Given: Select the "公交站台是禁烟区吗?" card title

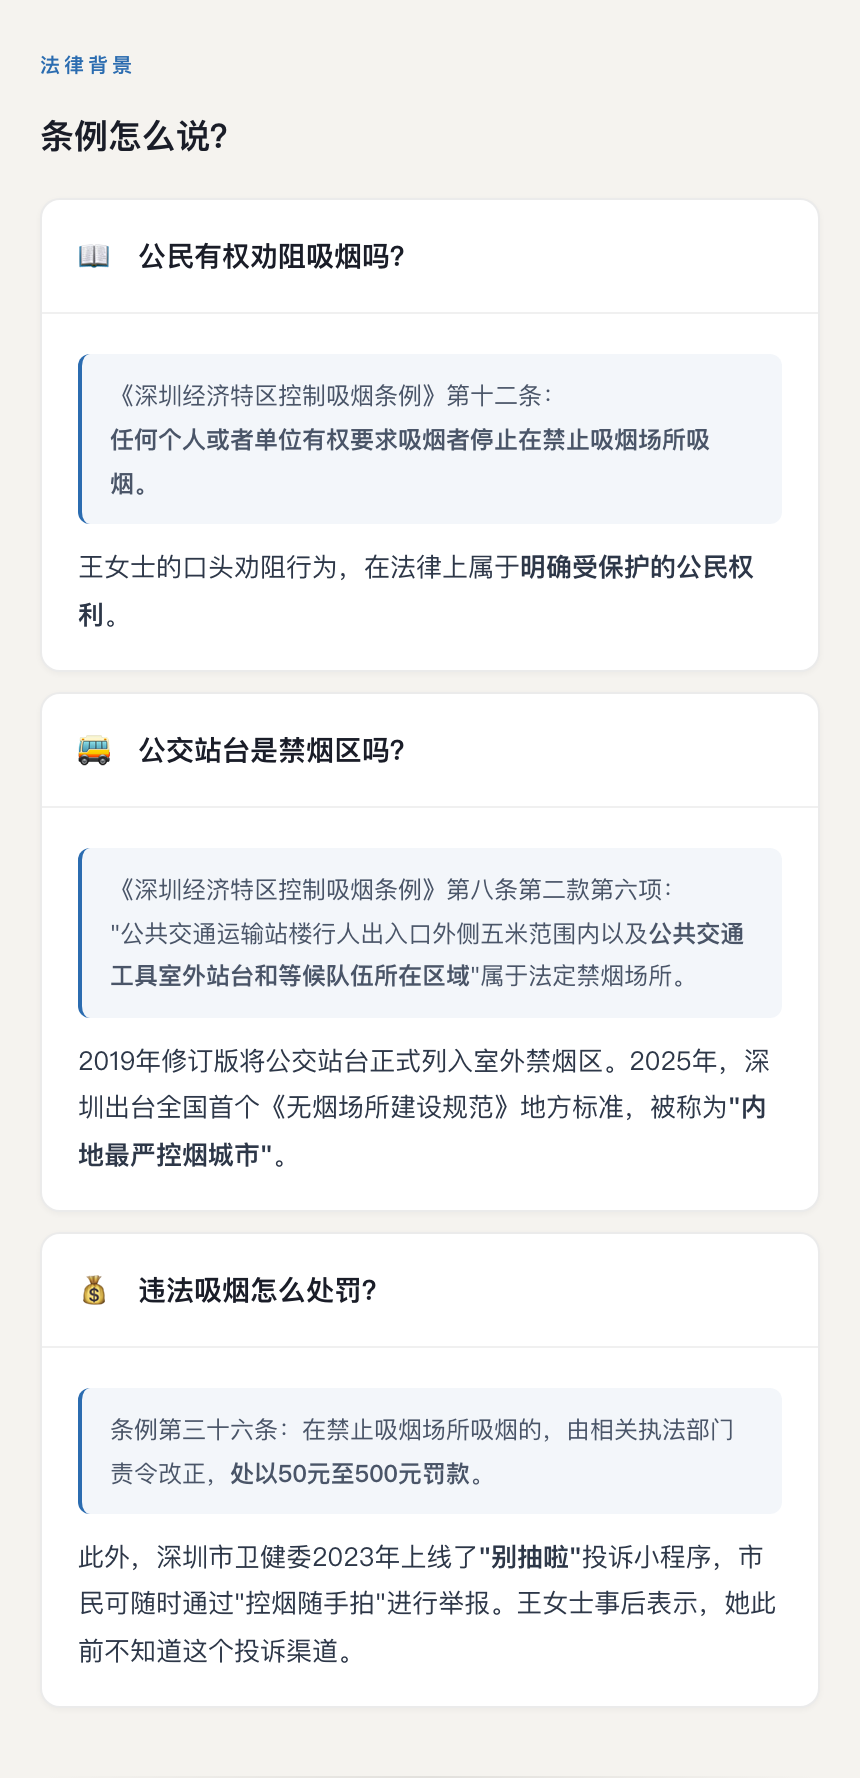Looking at the screenshot, I should click(x=271, y=750).
